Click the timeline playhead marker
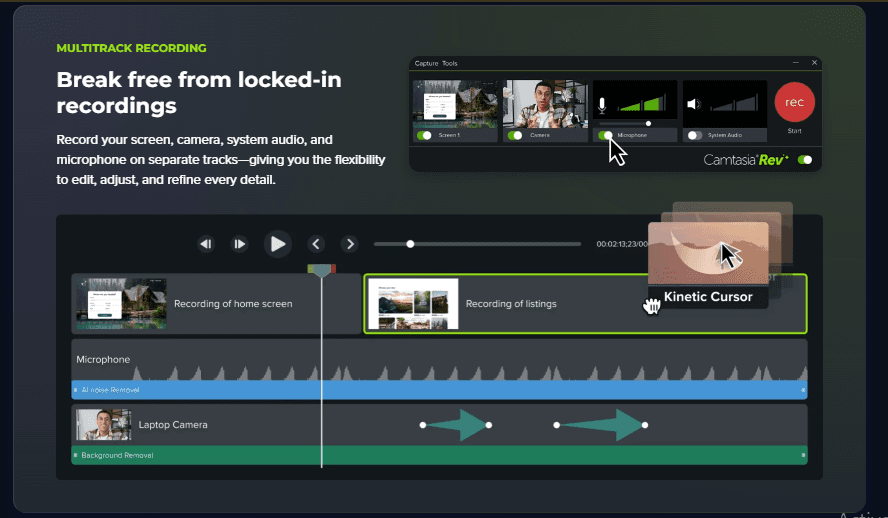This screenshot has height=518, width=888. click(322, 270)
